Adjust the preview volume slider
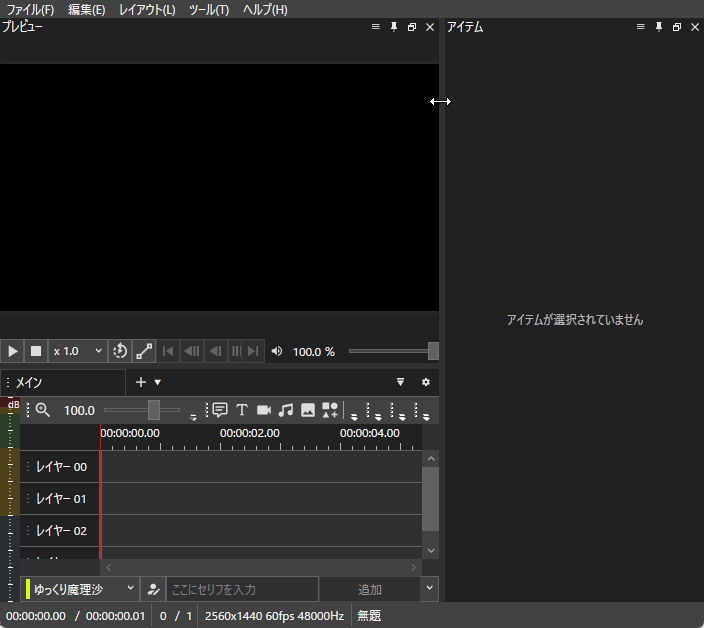The image size is (704, 628). tap(393, 351)
